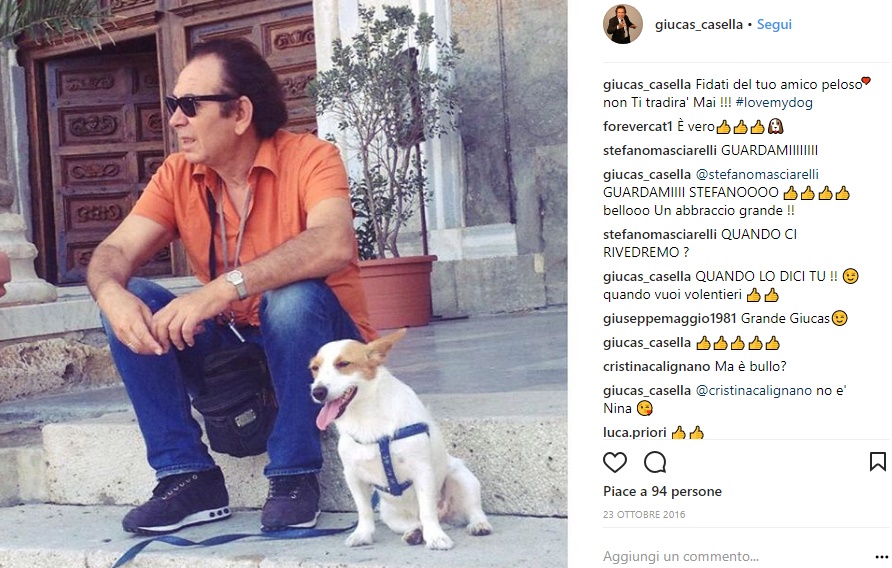Like the post with the heart icon
Viewport: 892px width, 568px height.
pos(615,462)
